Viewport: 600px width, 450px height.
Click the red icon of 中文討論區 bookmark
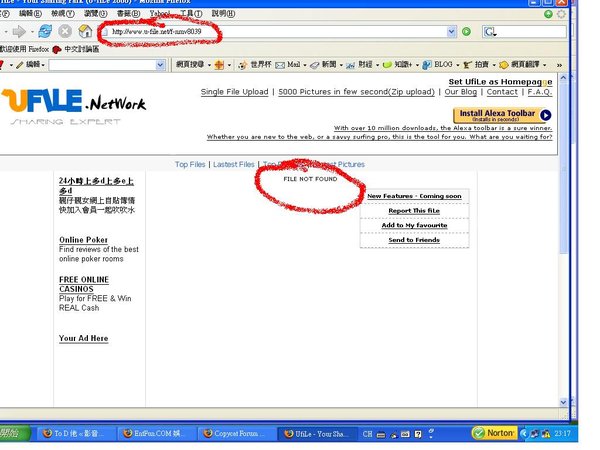pyautogui.click(x=57, y=49)
